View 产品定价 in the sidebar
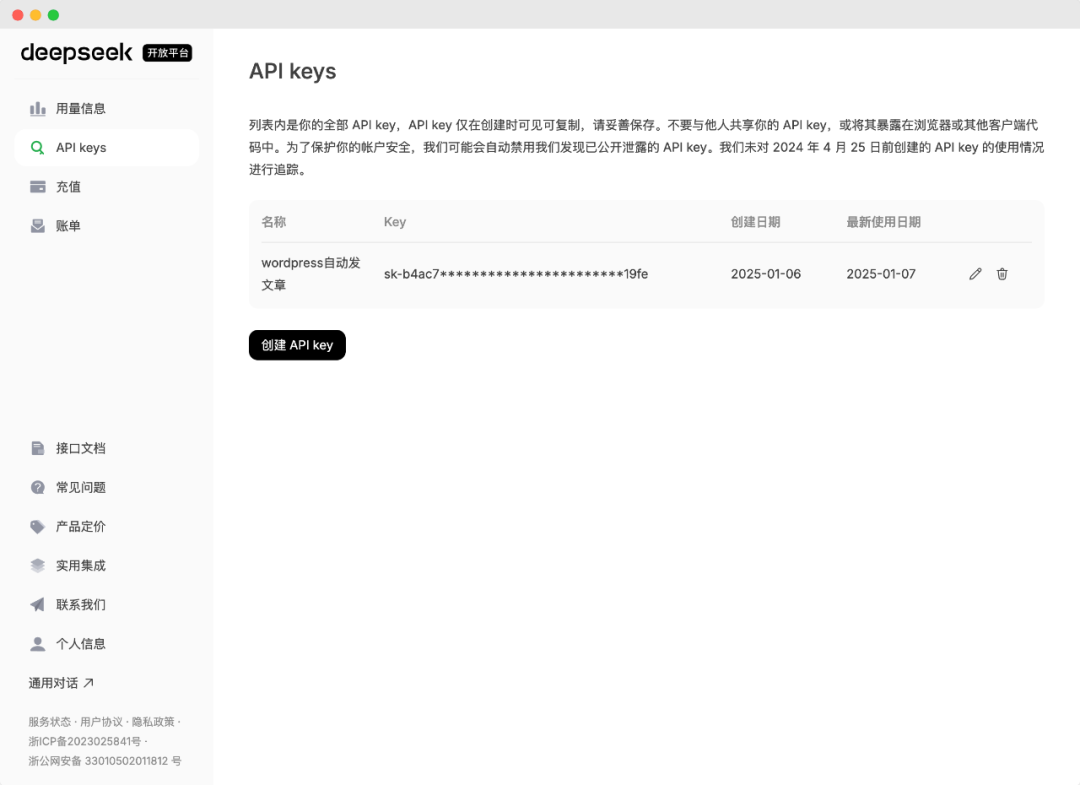 pos(107,527)
